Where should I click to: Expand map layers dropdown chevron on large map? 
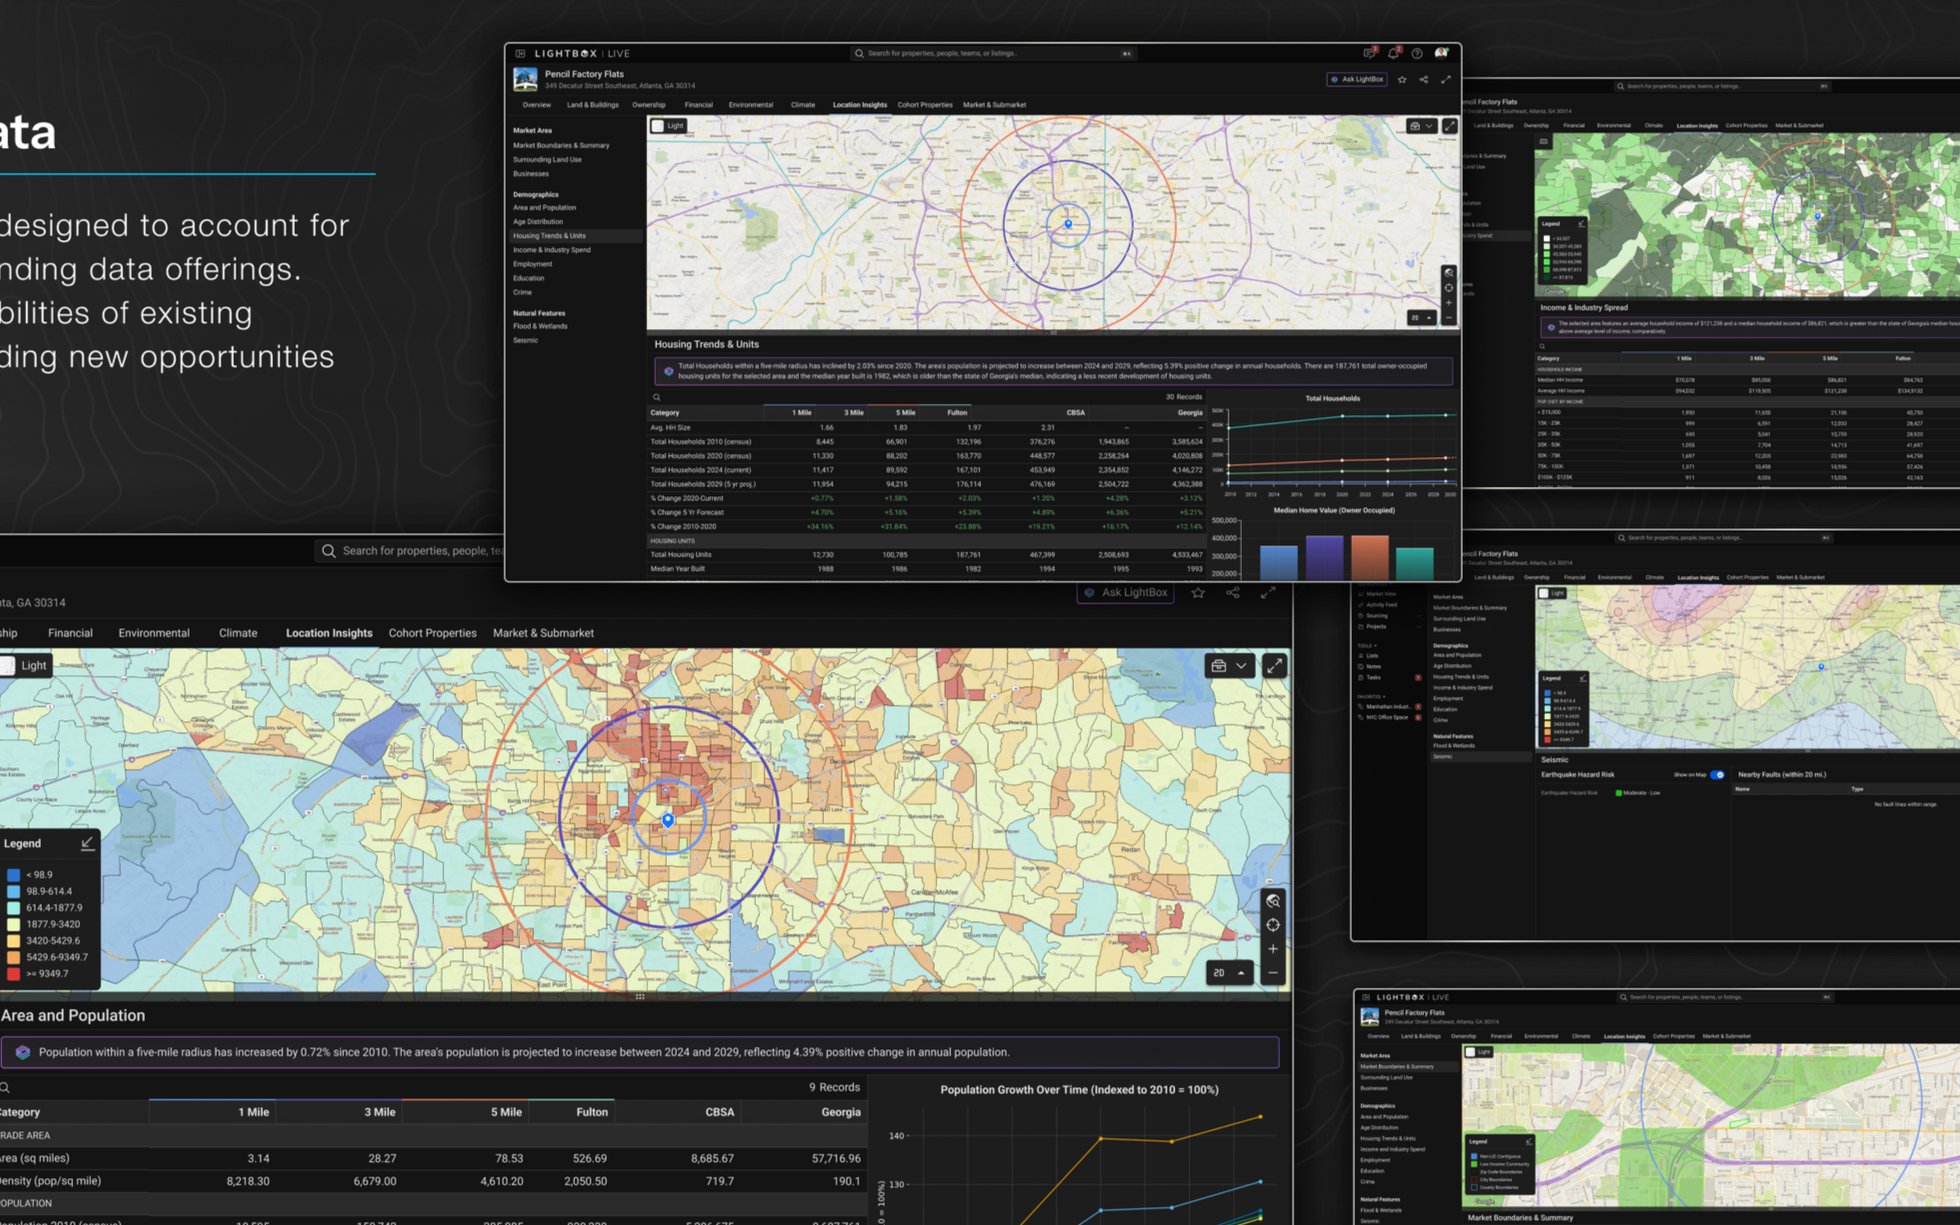tap(1241, 666)
